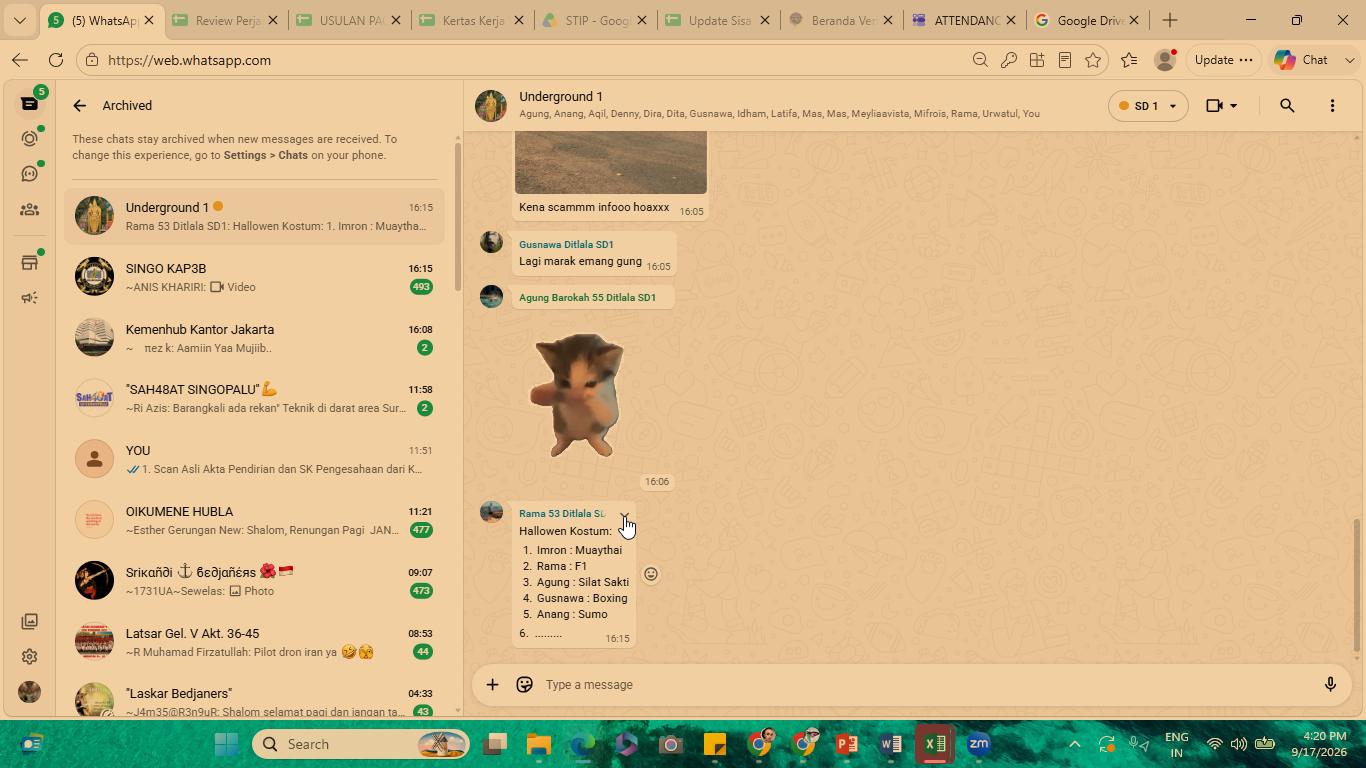1366x768 pixels.
Task: Open WhatsApp settings gear icon
Action: 29,657
